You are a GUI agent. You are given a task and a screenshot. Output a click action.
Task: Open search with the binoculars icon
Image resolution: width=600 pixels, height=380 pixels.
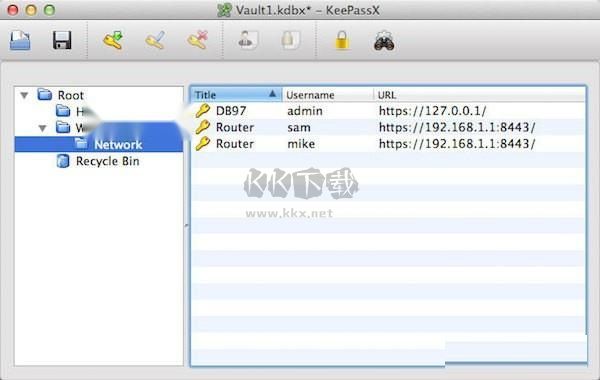384,41
